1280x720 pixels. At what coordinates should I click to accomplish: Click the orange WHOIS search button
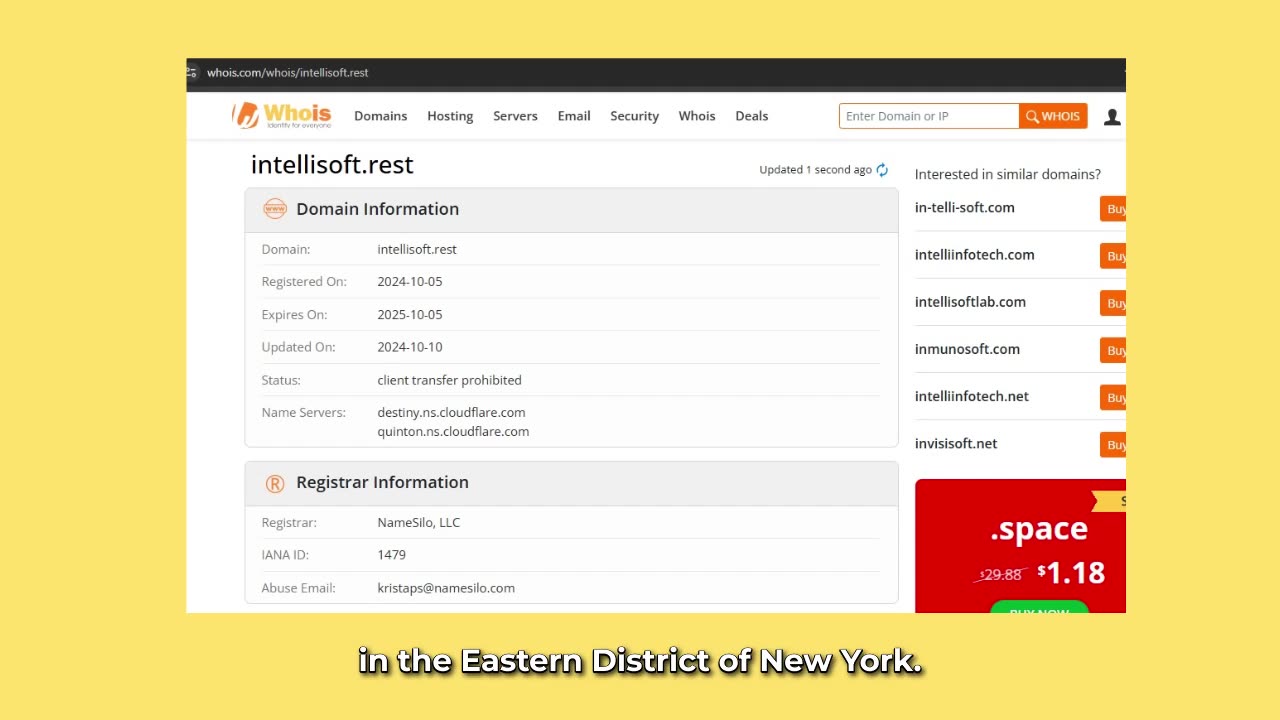coord(1053,116)
